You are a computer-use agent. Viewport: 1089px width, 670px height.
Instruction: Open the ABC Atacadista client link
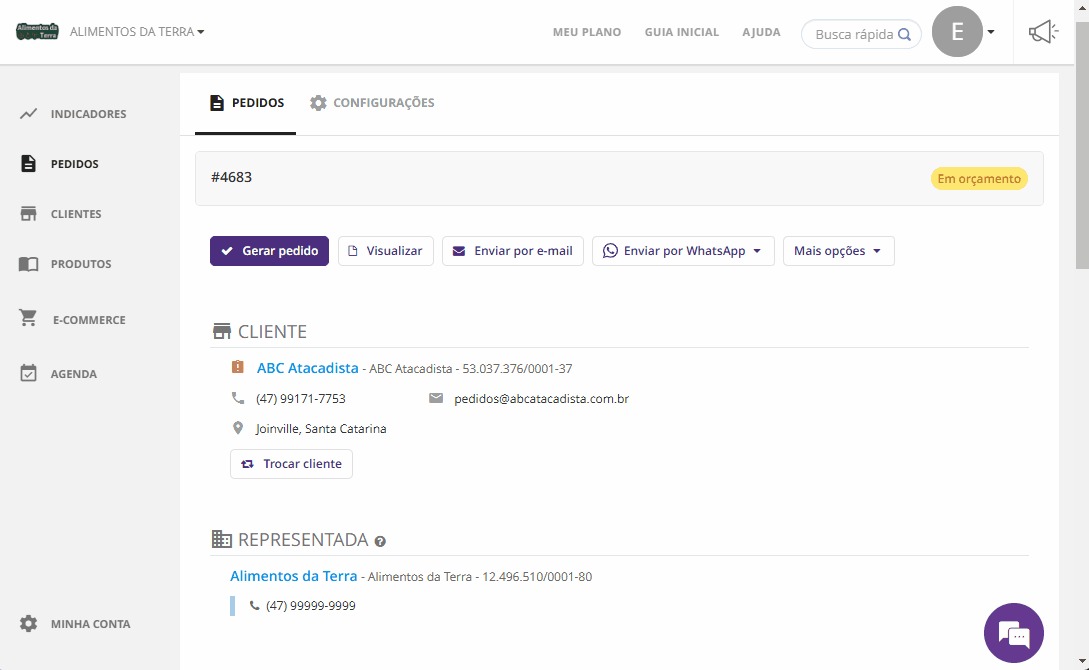click(x=307, y=368)
